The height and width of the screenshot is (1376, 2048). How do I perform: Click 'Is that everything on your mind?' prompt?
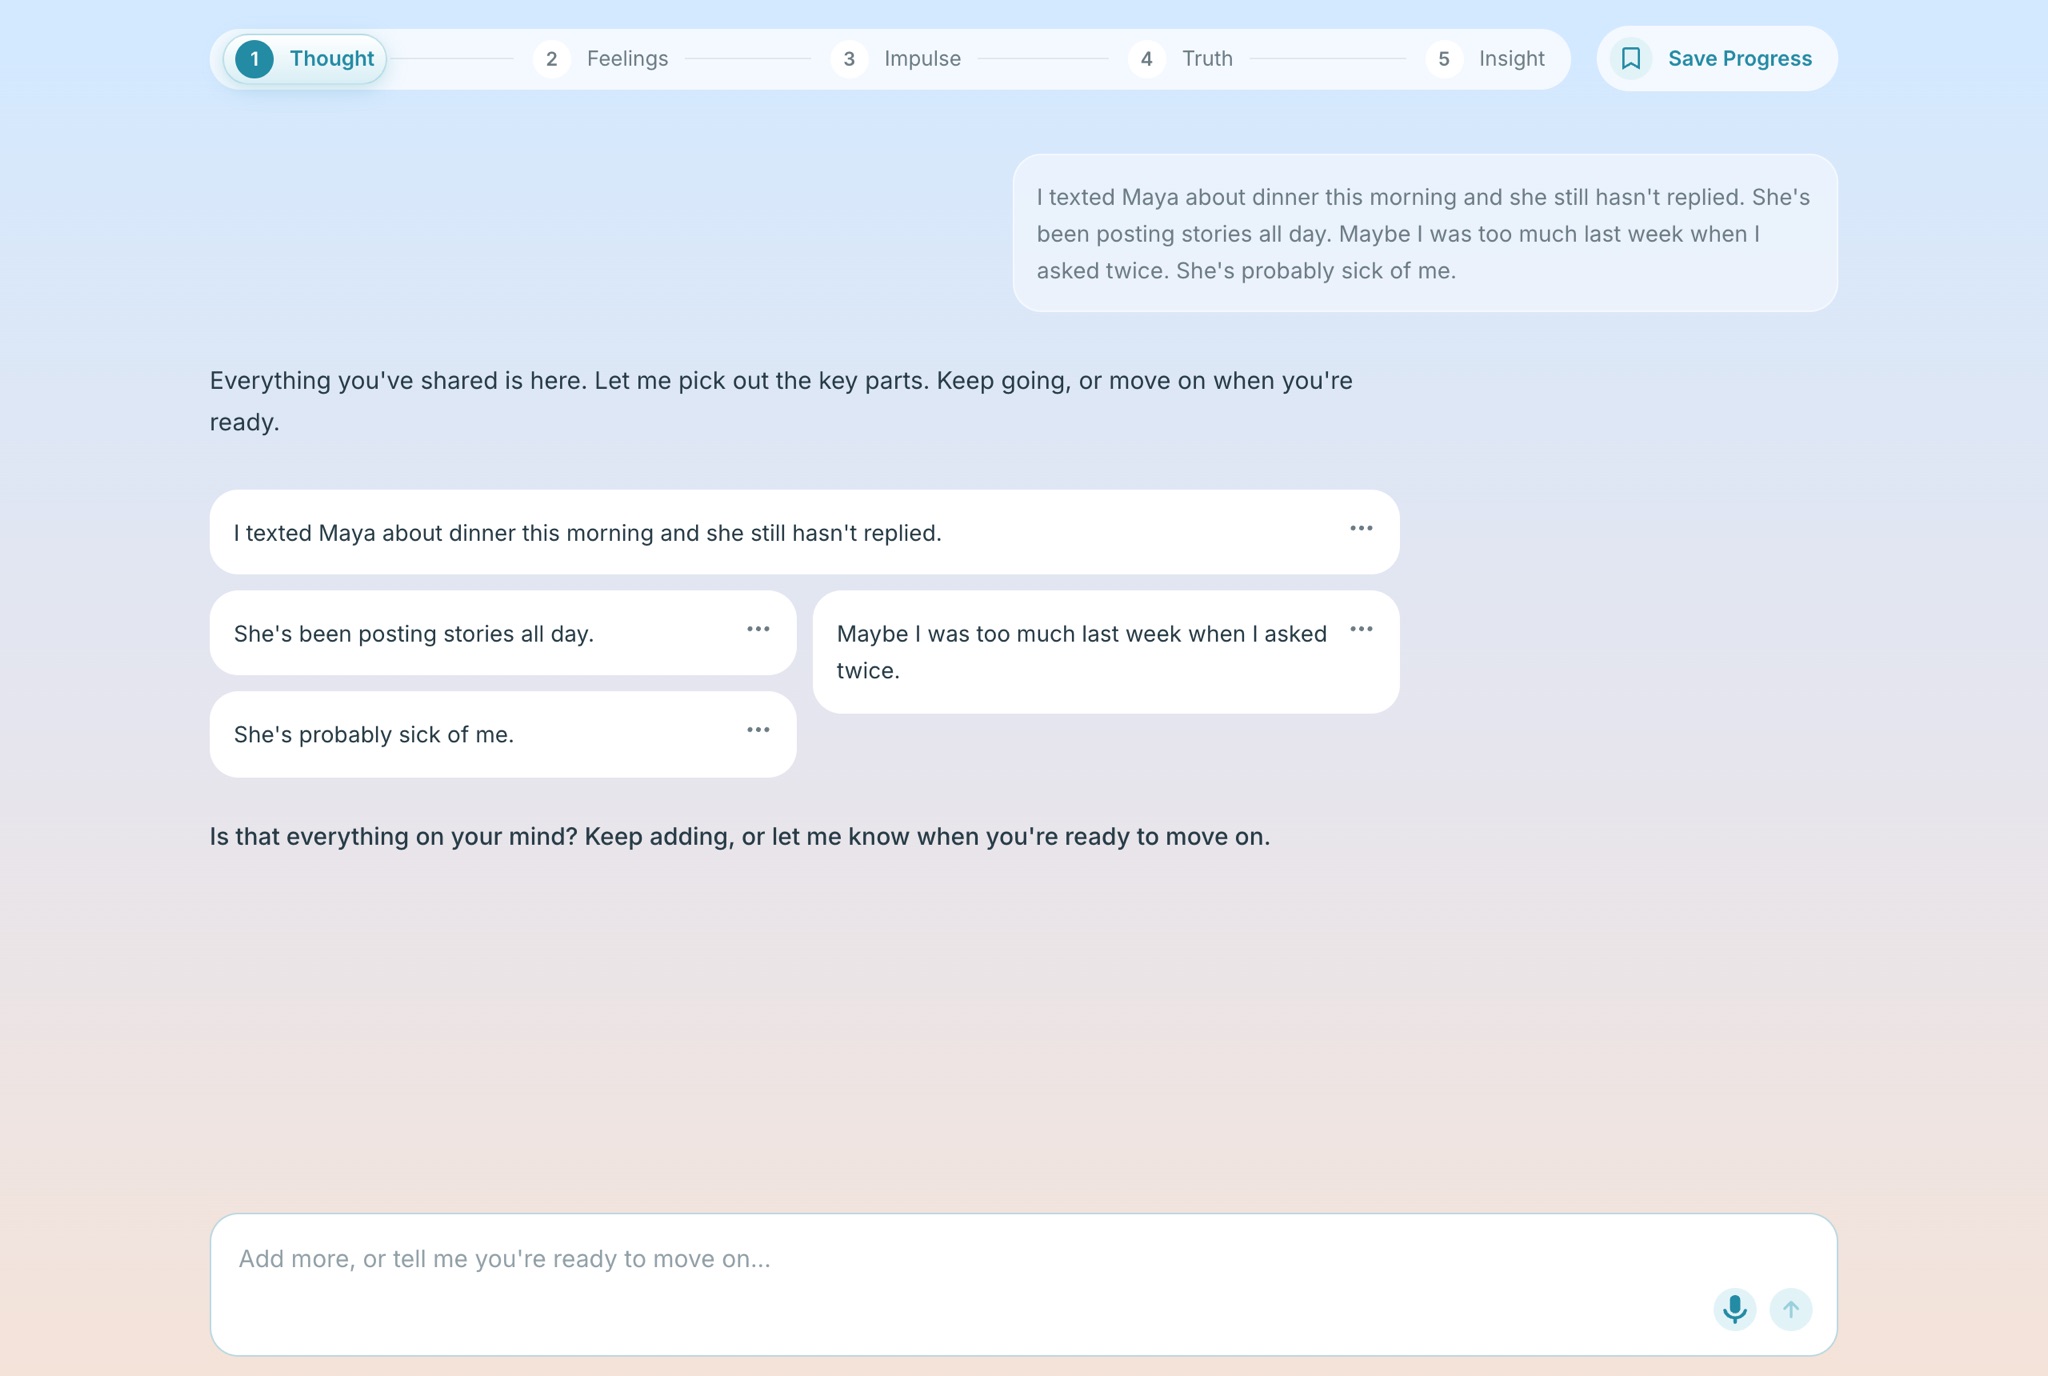740,837
